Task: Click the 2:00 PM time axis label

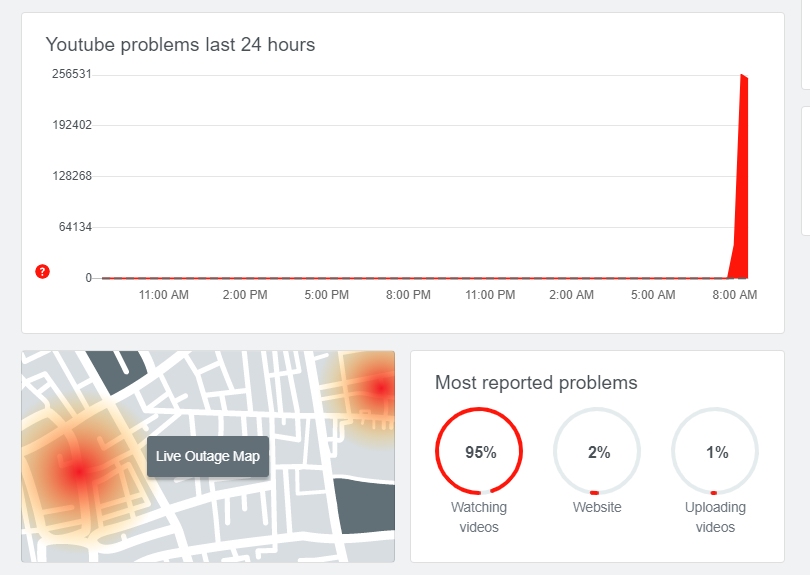Action: pos(245,295)
